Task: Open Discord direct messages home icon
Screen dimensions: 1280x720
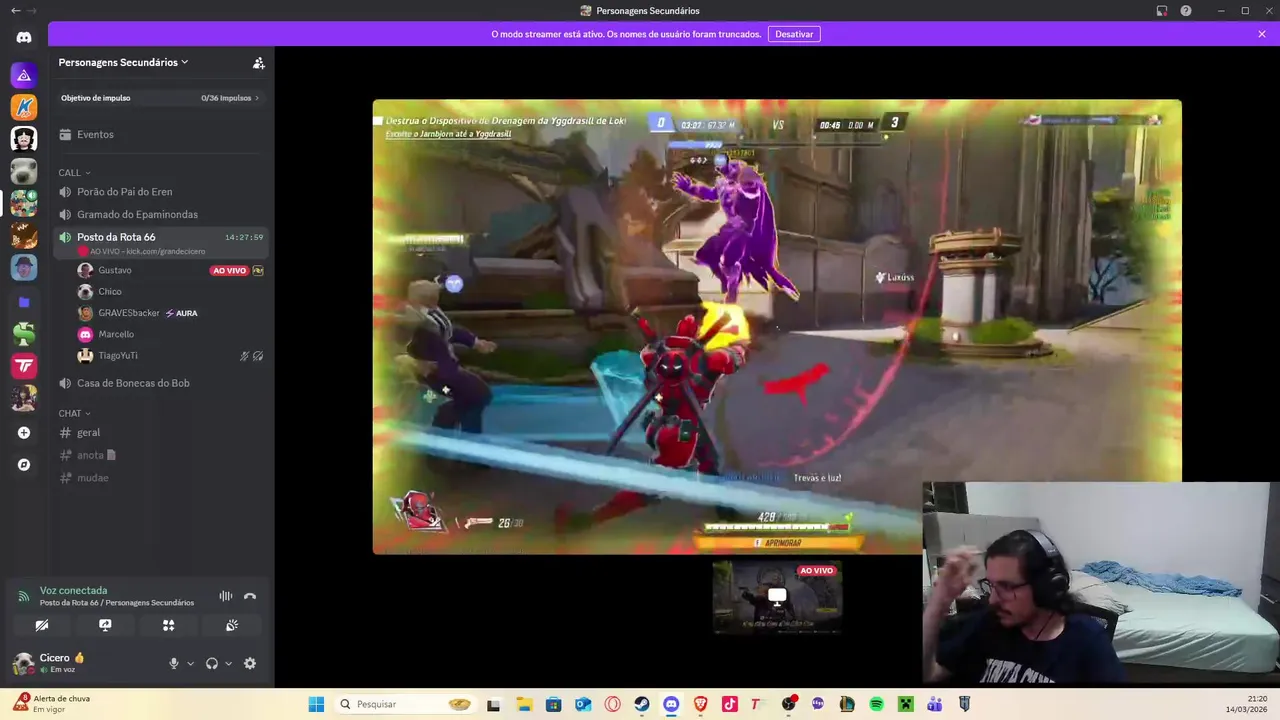Action: click(24, 38)
